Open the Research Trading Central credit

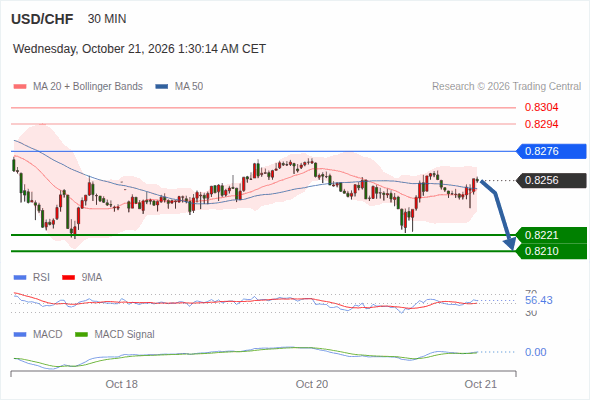click(x=506, y=87)
